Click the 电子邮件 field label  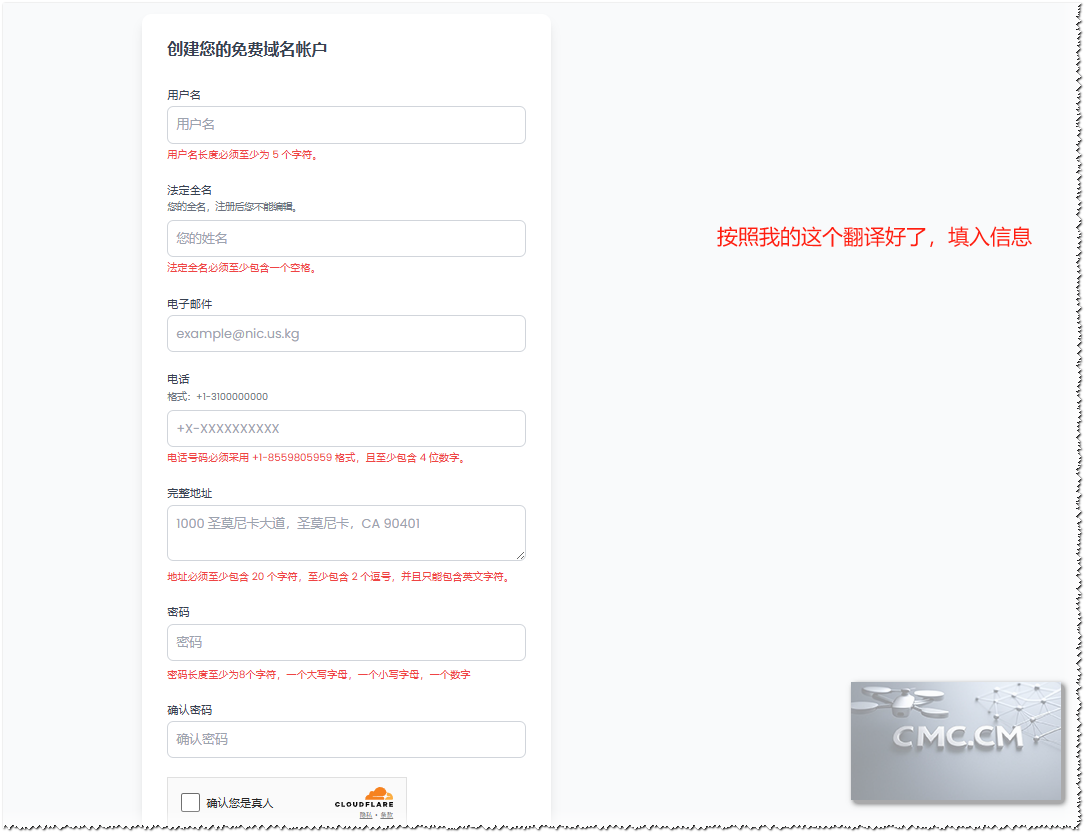(x=189, y=304)
